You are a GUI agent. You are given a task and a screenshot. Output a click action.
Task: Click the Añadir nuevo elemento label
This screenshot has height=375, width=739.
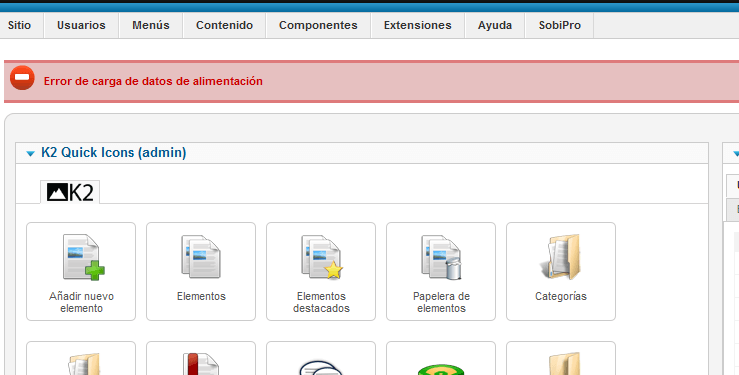81,302
